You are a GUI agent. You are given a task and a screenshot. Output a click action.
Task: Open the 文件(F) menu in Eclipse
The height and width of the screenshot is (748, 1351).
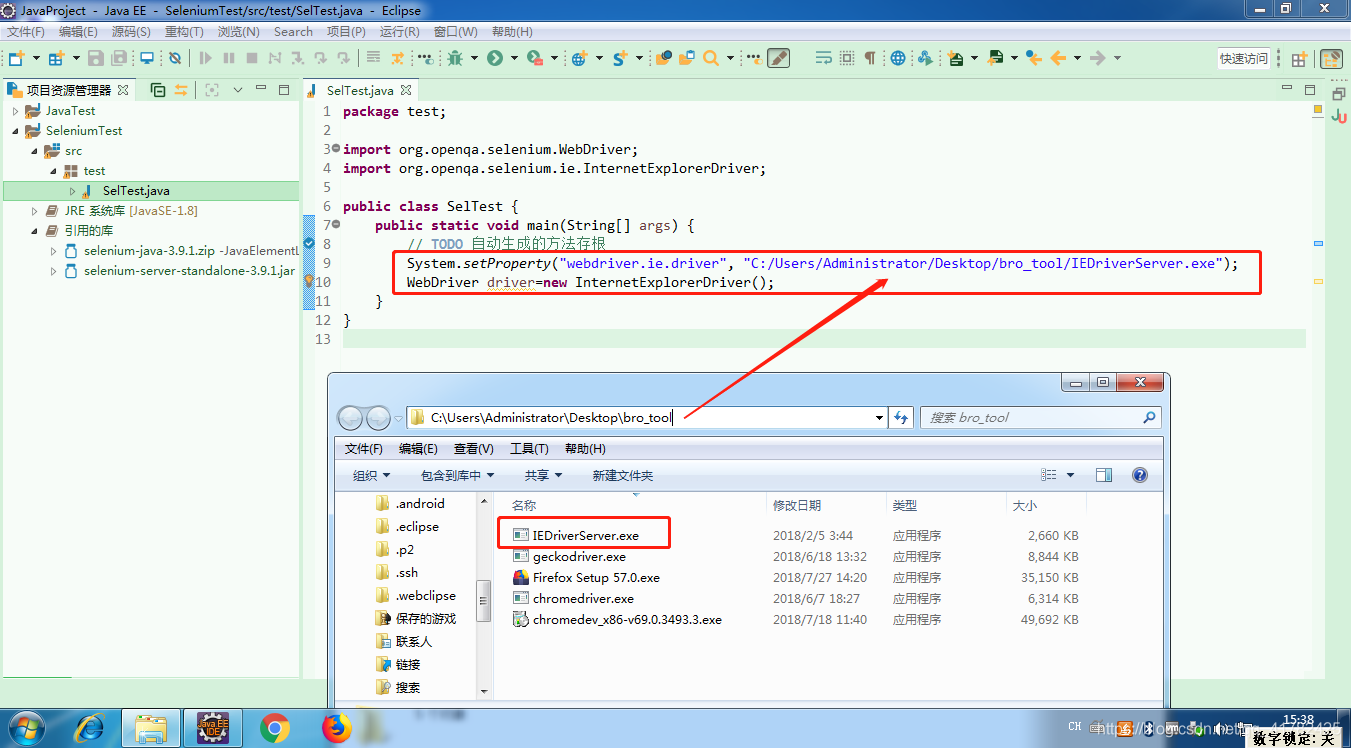click(26, 32)
